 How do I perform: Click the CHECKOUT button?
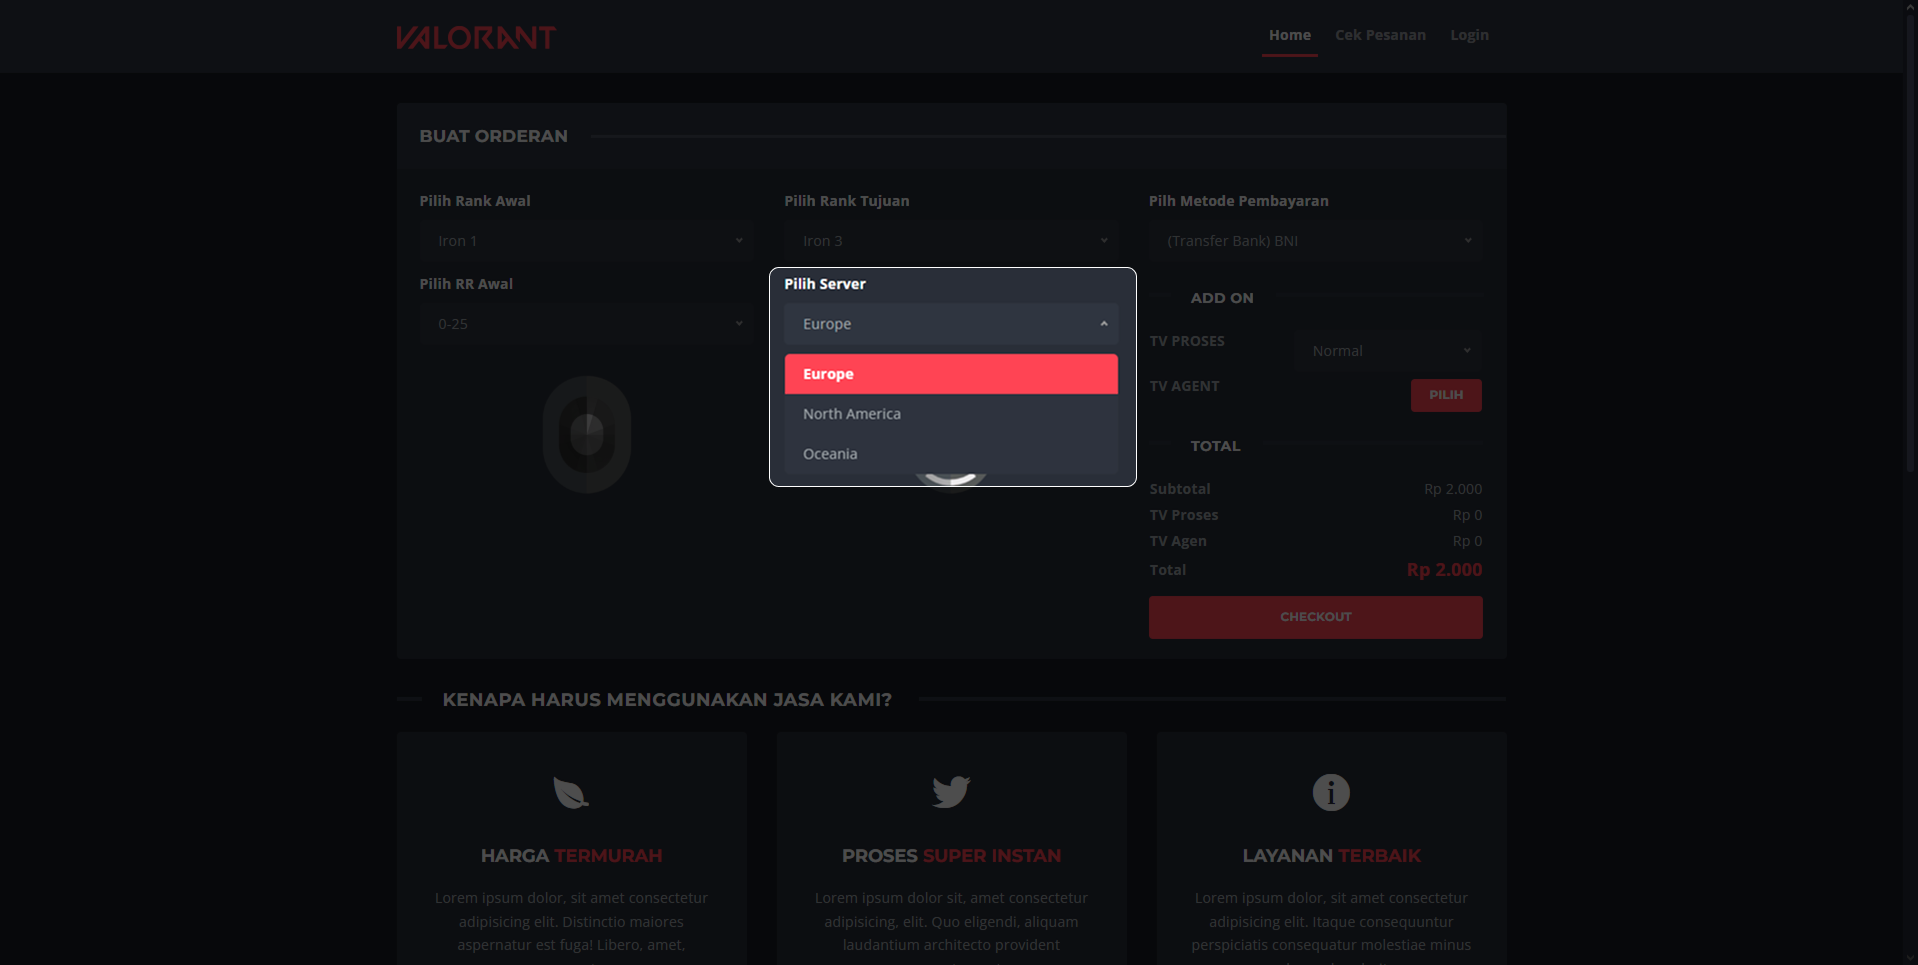tap(1315, 617)
